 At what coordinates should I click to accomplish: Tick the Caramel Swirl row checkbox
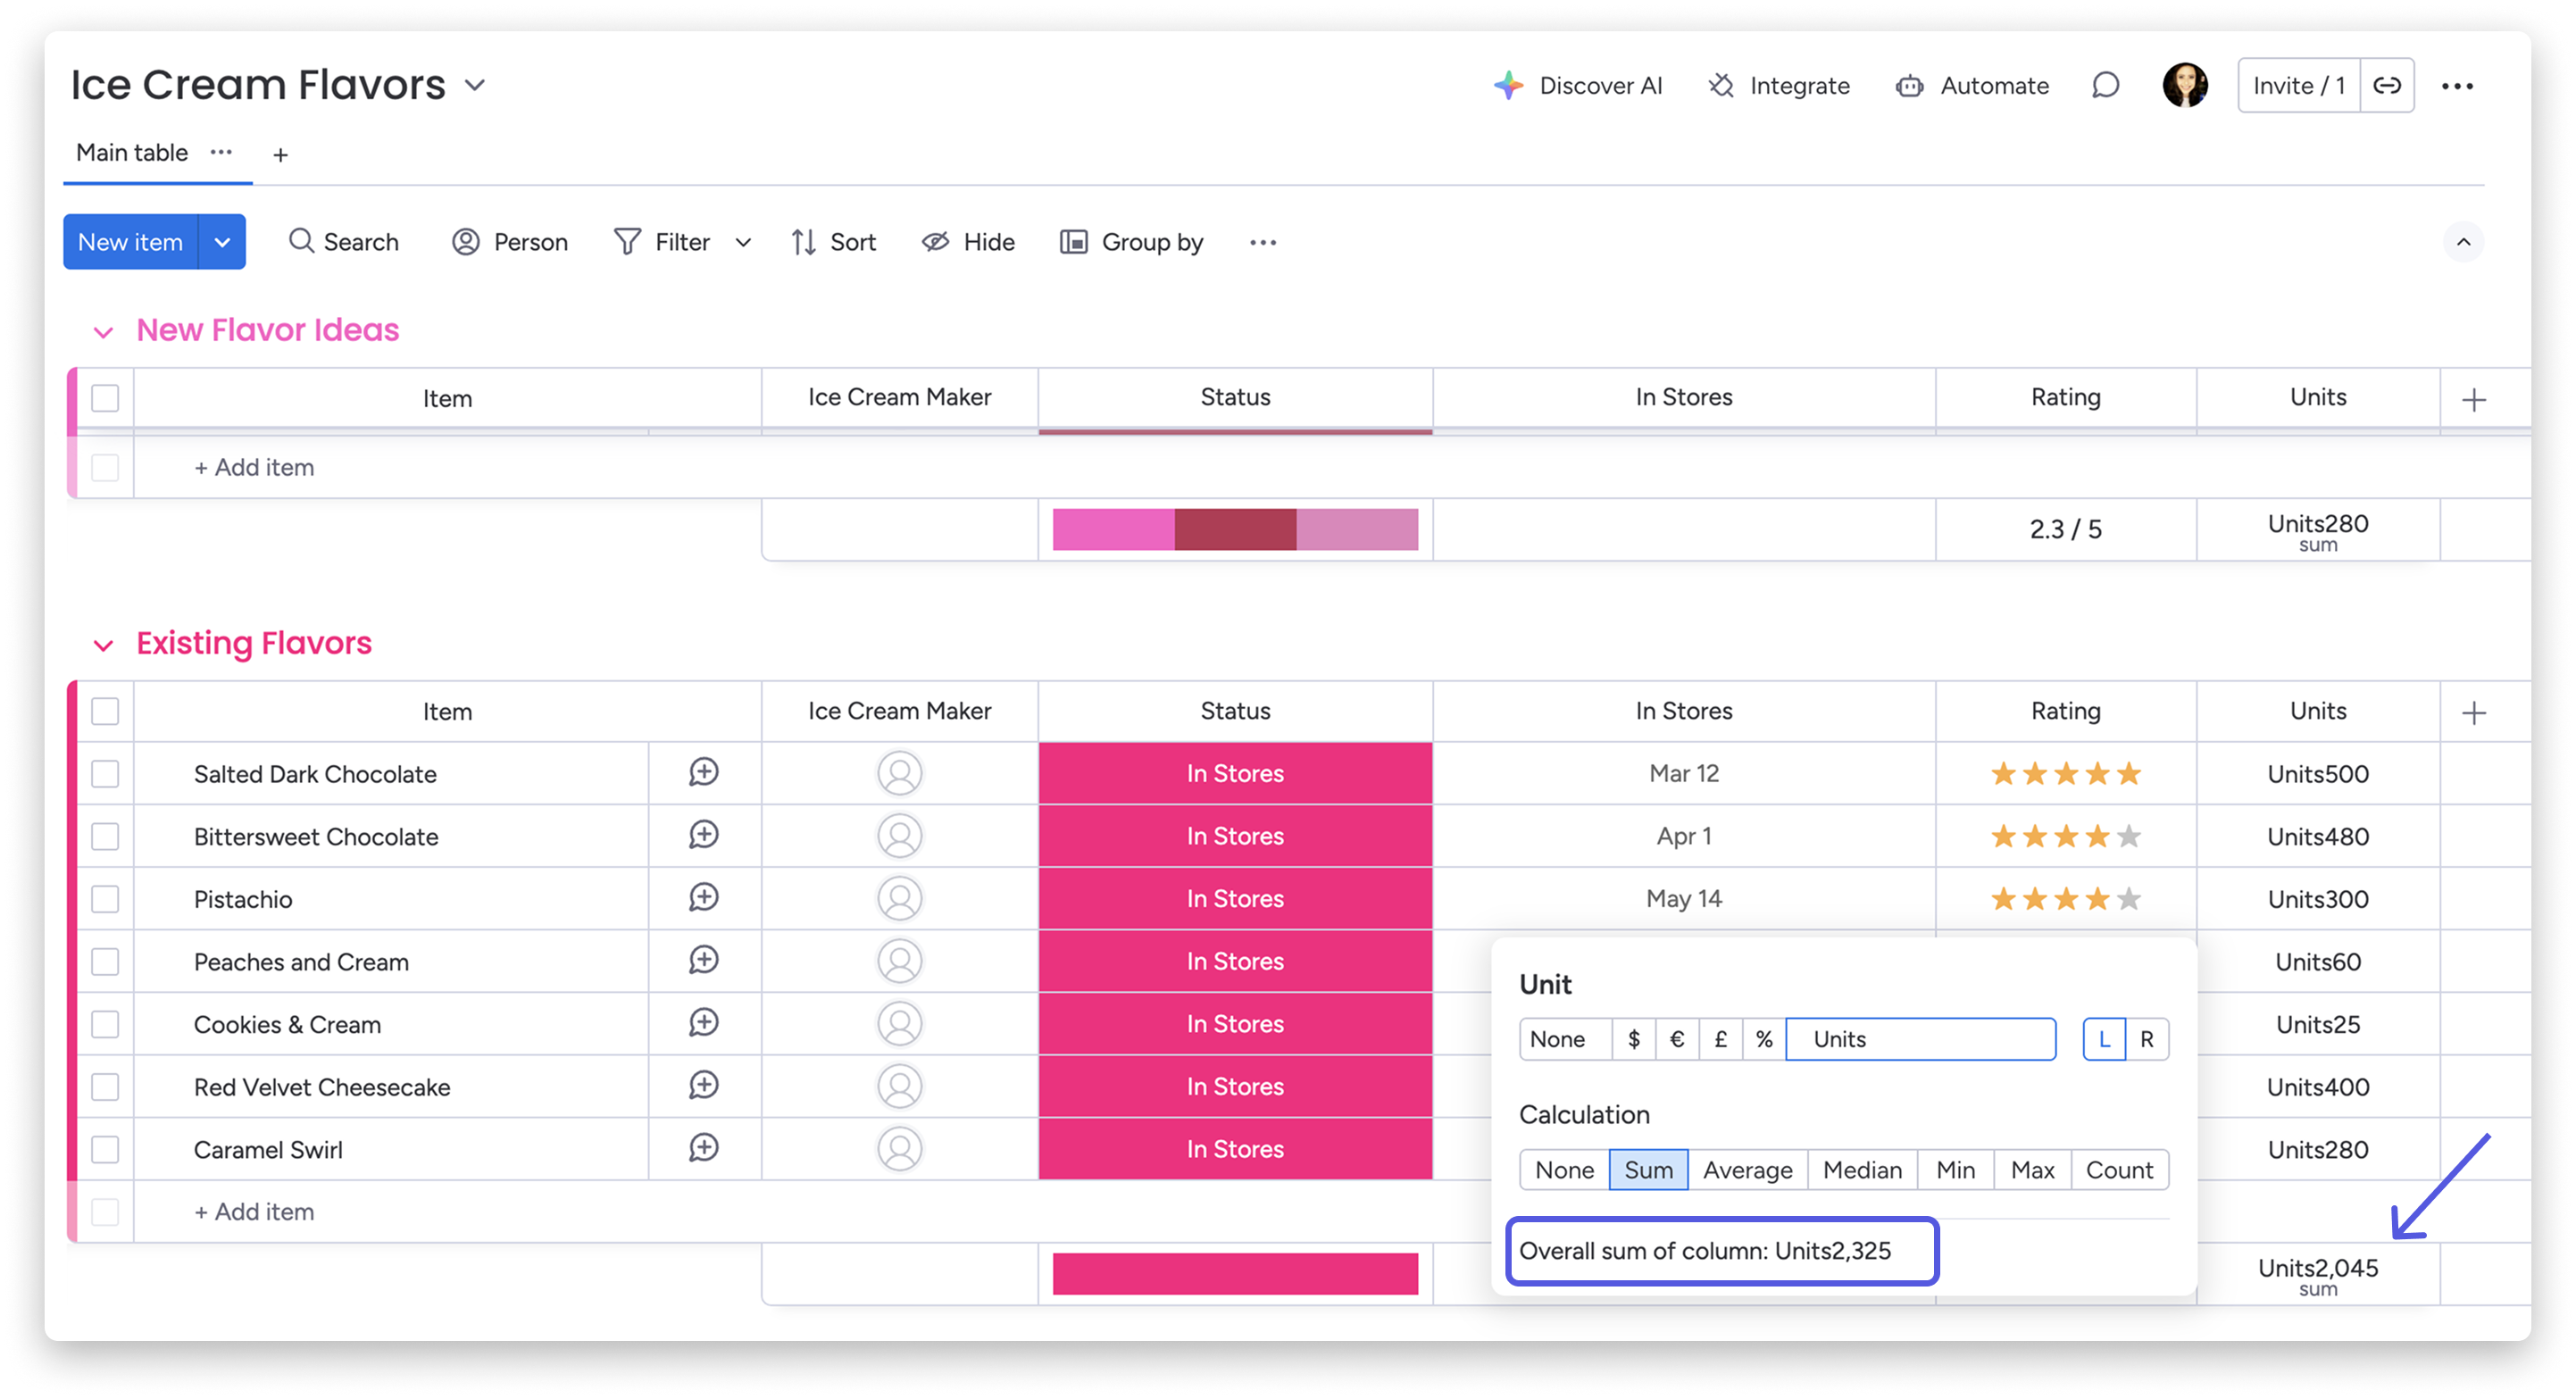pos(105,1150)
